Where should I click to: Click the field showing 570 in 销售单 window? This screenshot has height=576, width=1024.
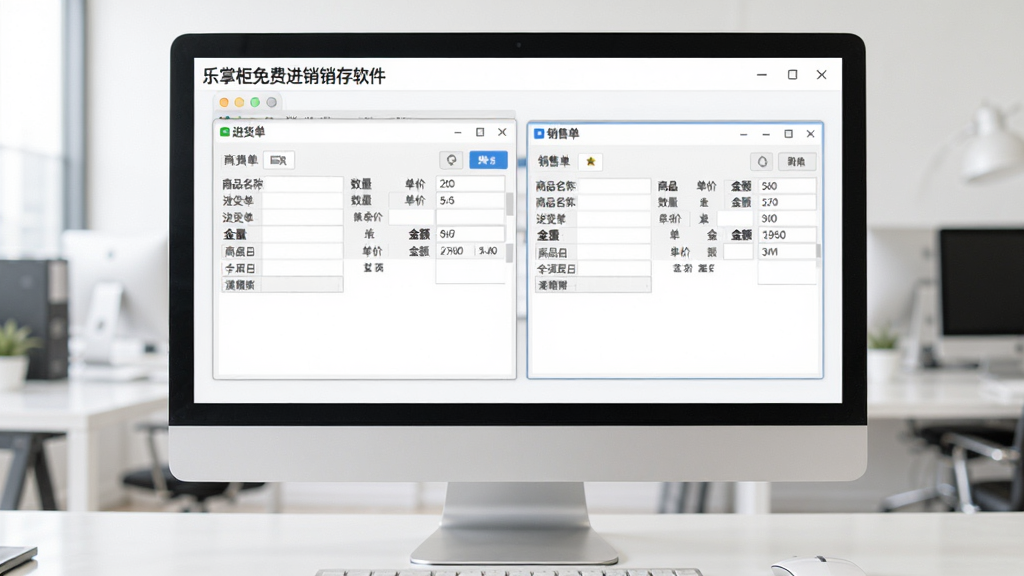pos(787,202)
